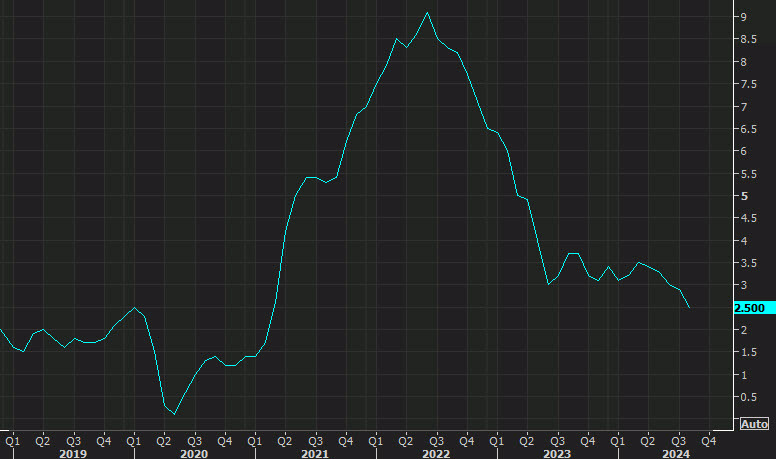Screen dimensions: 776x459
Task: Click the 9 label on price axis
Action: (744, 17)
